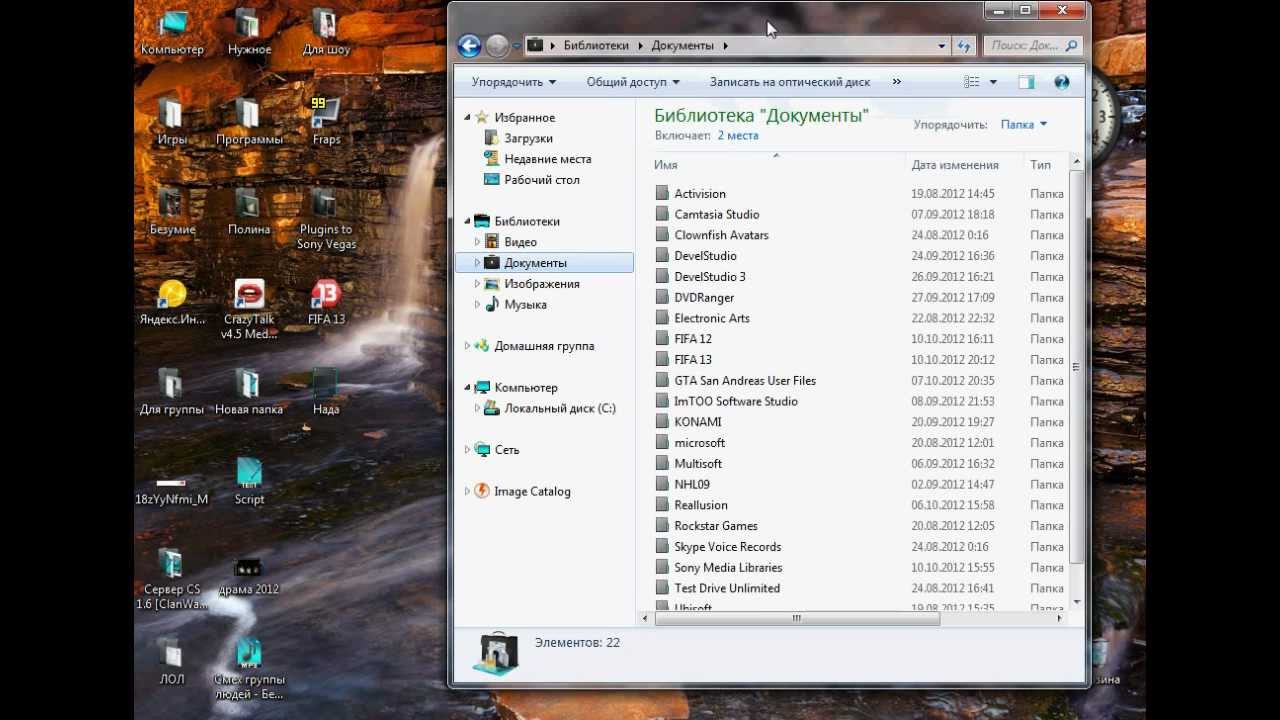Select the ЛОЛ desktop file
Viewport: 1280px width, 720px height.
[x=172, y=662]
